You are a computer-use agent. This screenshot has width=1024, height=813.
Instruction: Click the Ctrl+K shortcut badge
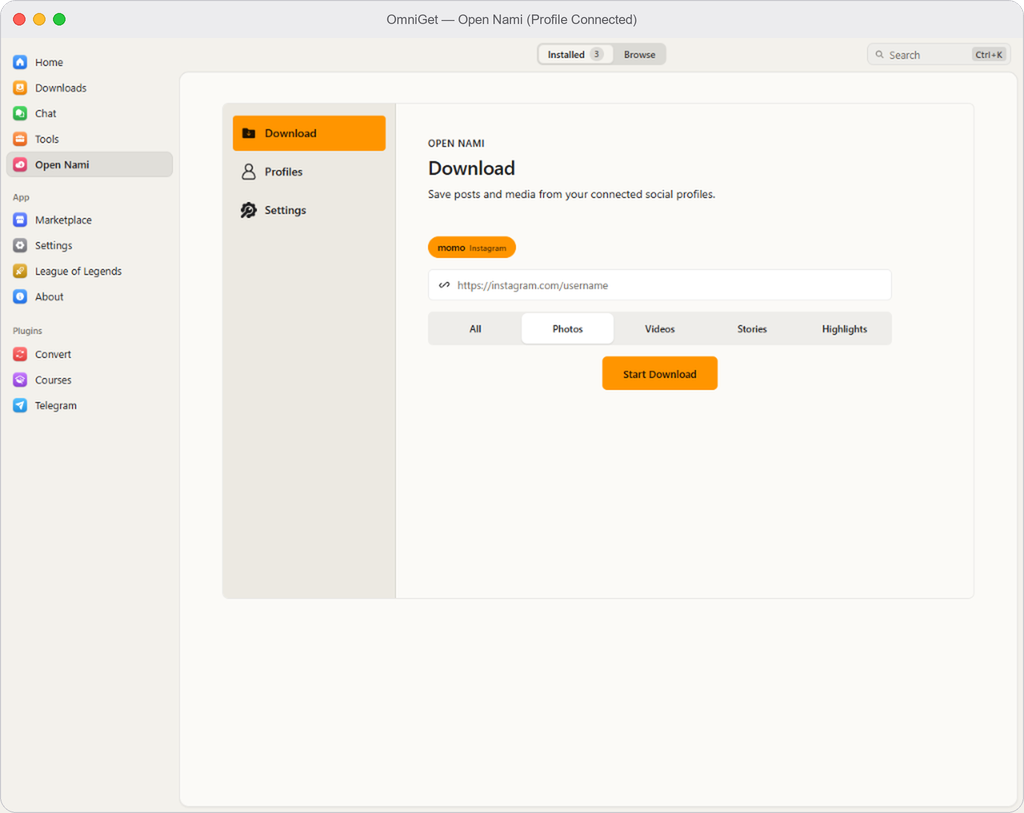989,55
